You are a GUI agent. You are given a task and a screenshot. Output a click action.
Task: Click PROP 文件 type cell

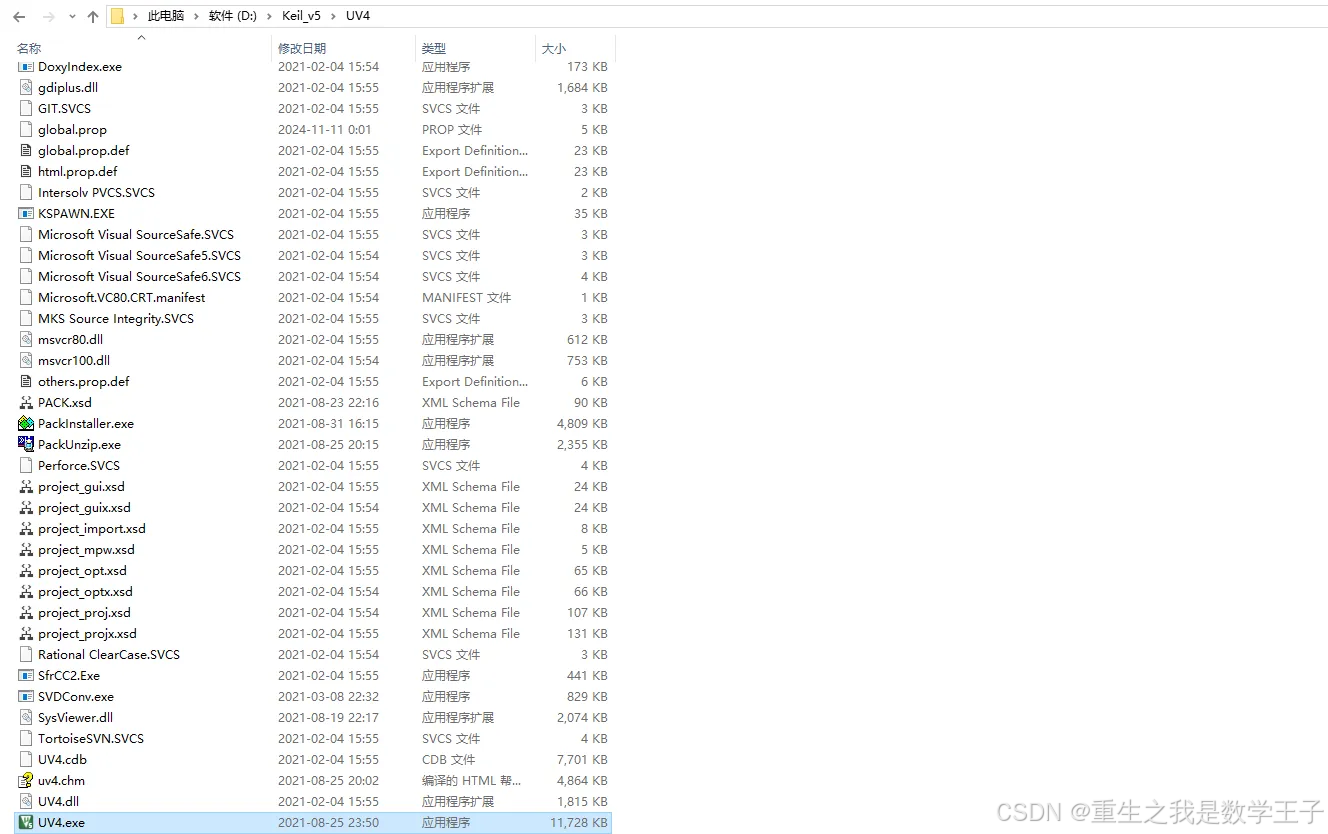click(452, 129)
